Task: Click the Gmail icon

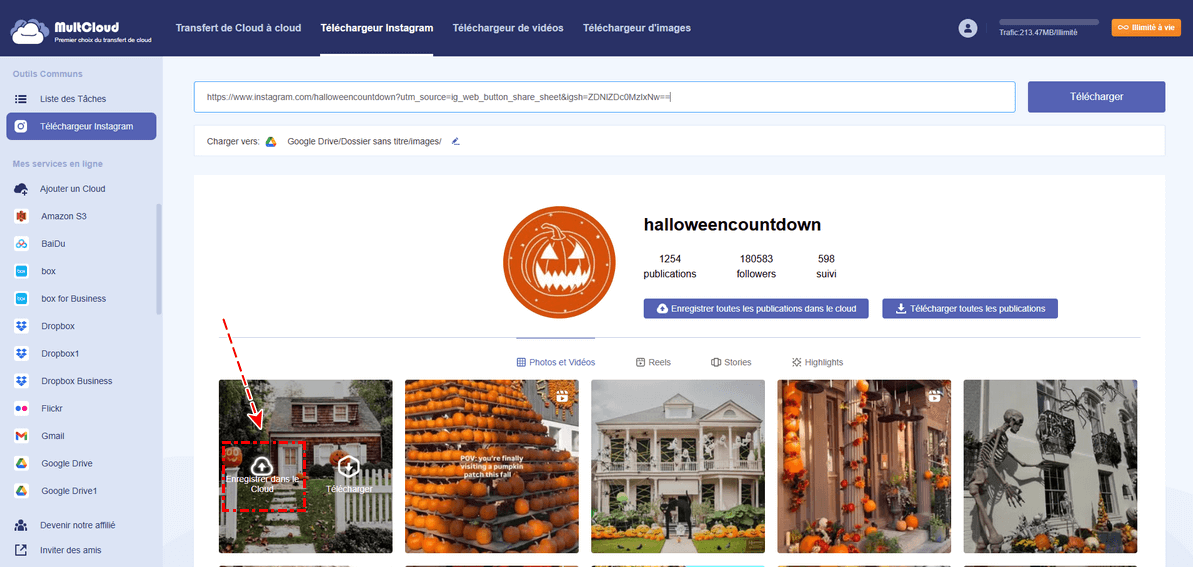Action: pyautogui.click(x=21, y=436)
